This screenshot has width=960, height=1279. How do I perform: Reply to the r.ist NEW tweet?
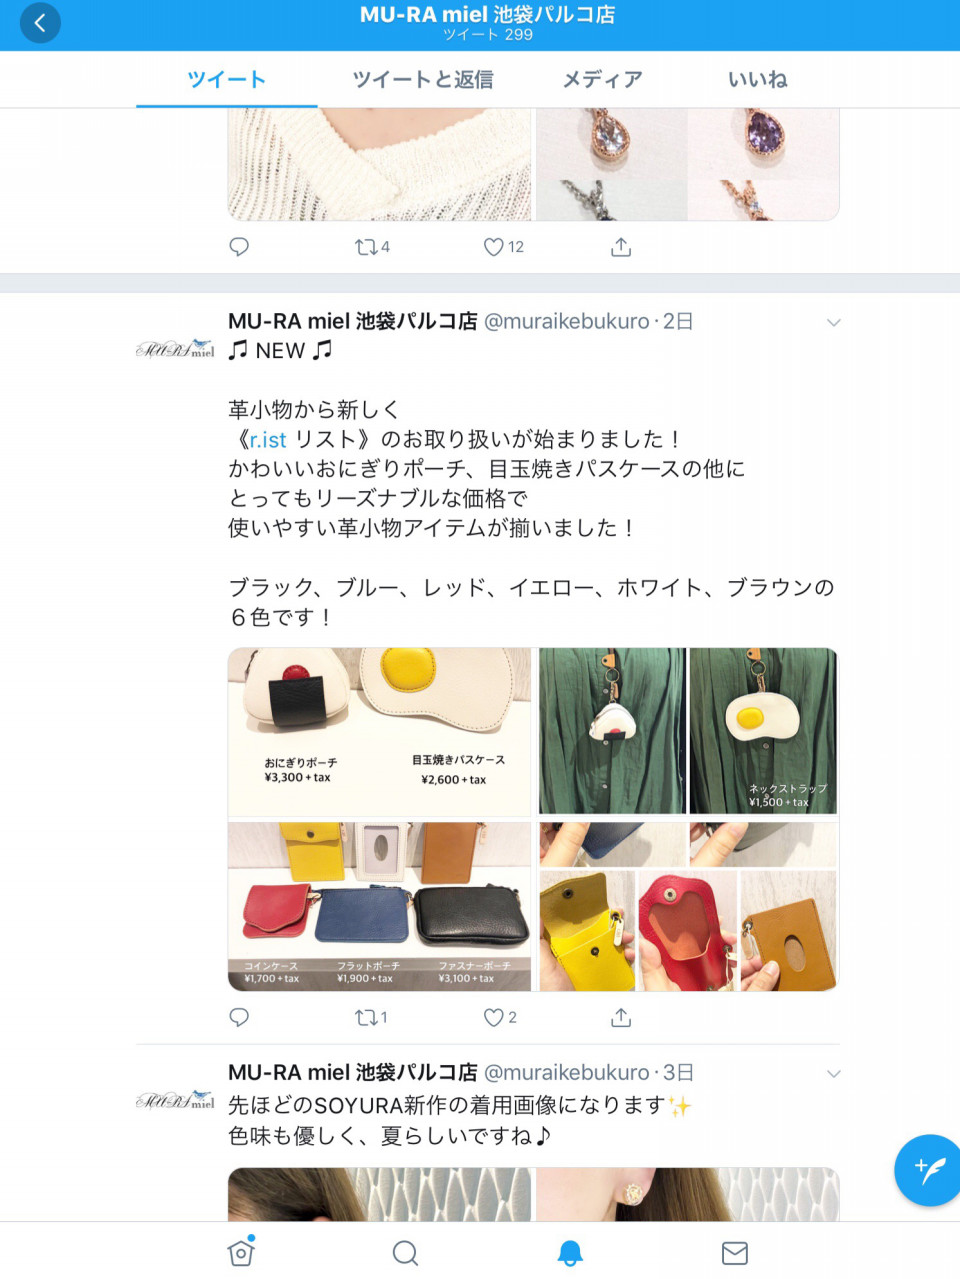click(239, 1017)
